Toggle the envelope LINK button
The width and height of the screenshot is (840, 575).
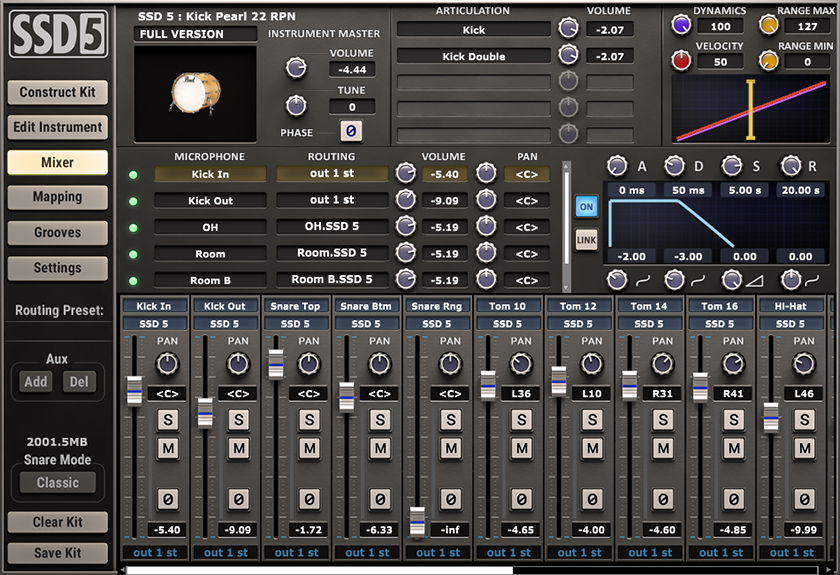pyautogui.click(x=587, y=239)
